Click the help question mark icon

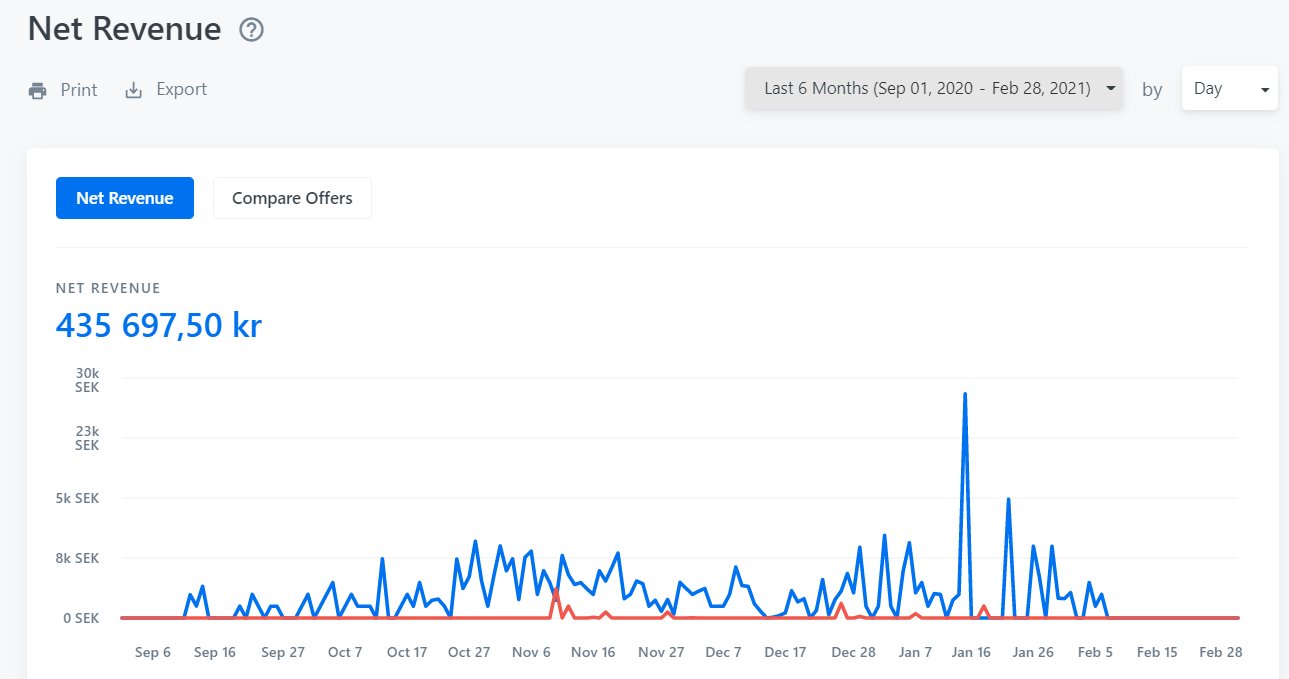[x=251, y=30]
